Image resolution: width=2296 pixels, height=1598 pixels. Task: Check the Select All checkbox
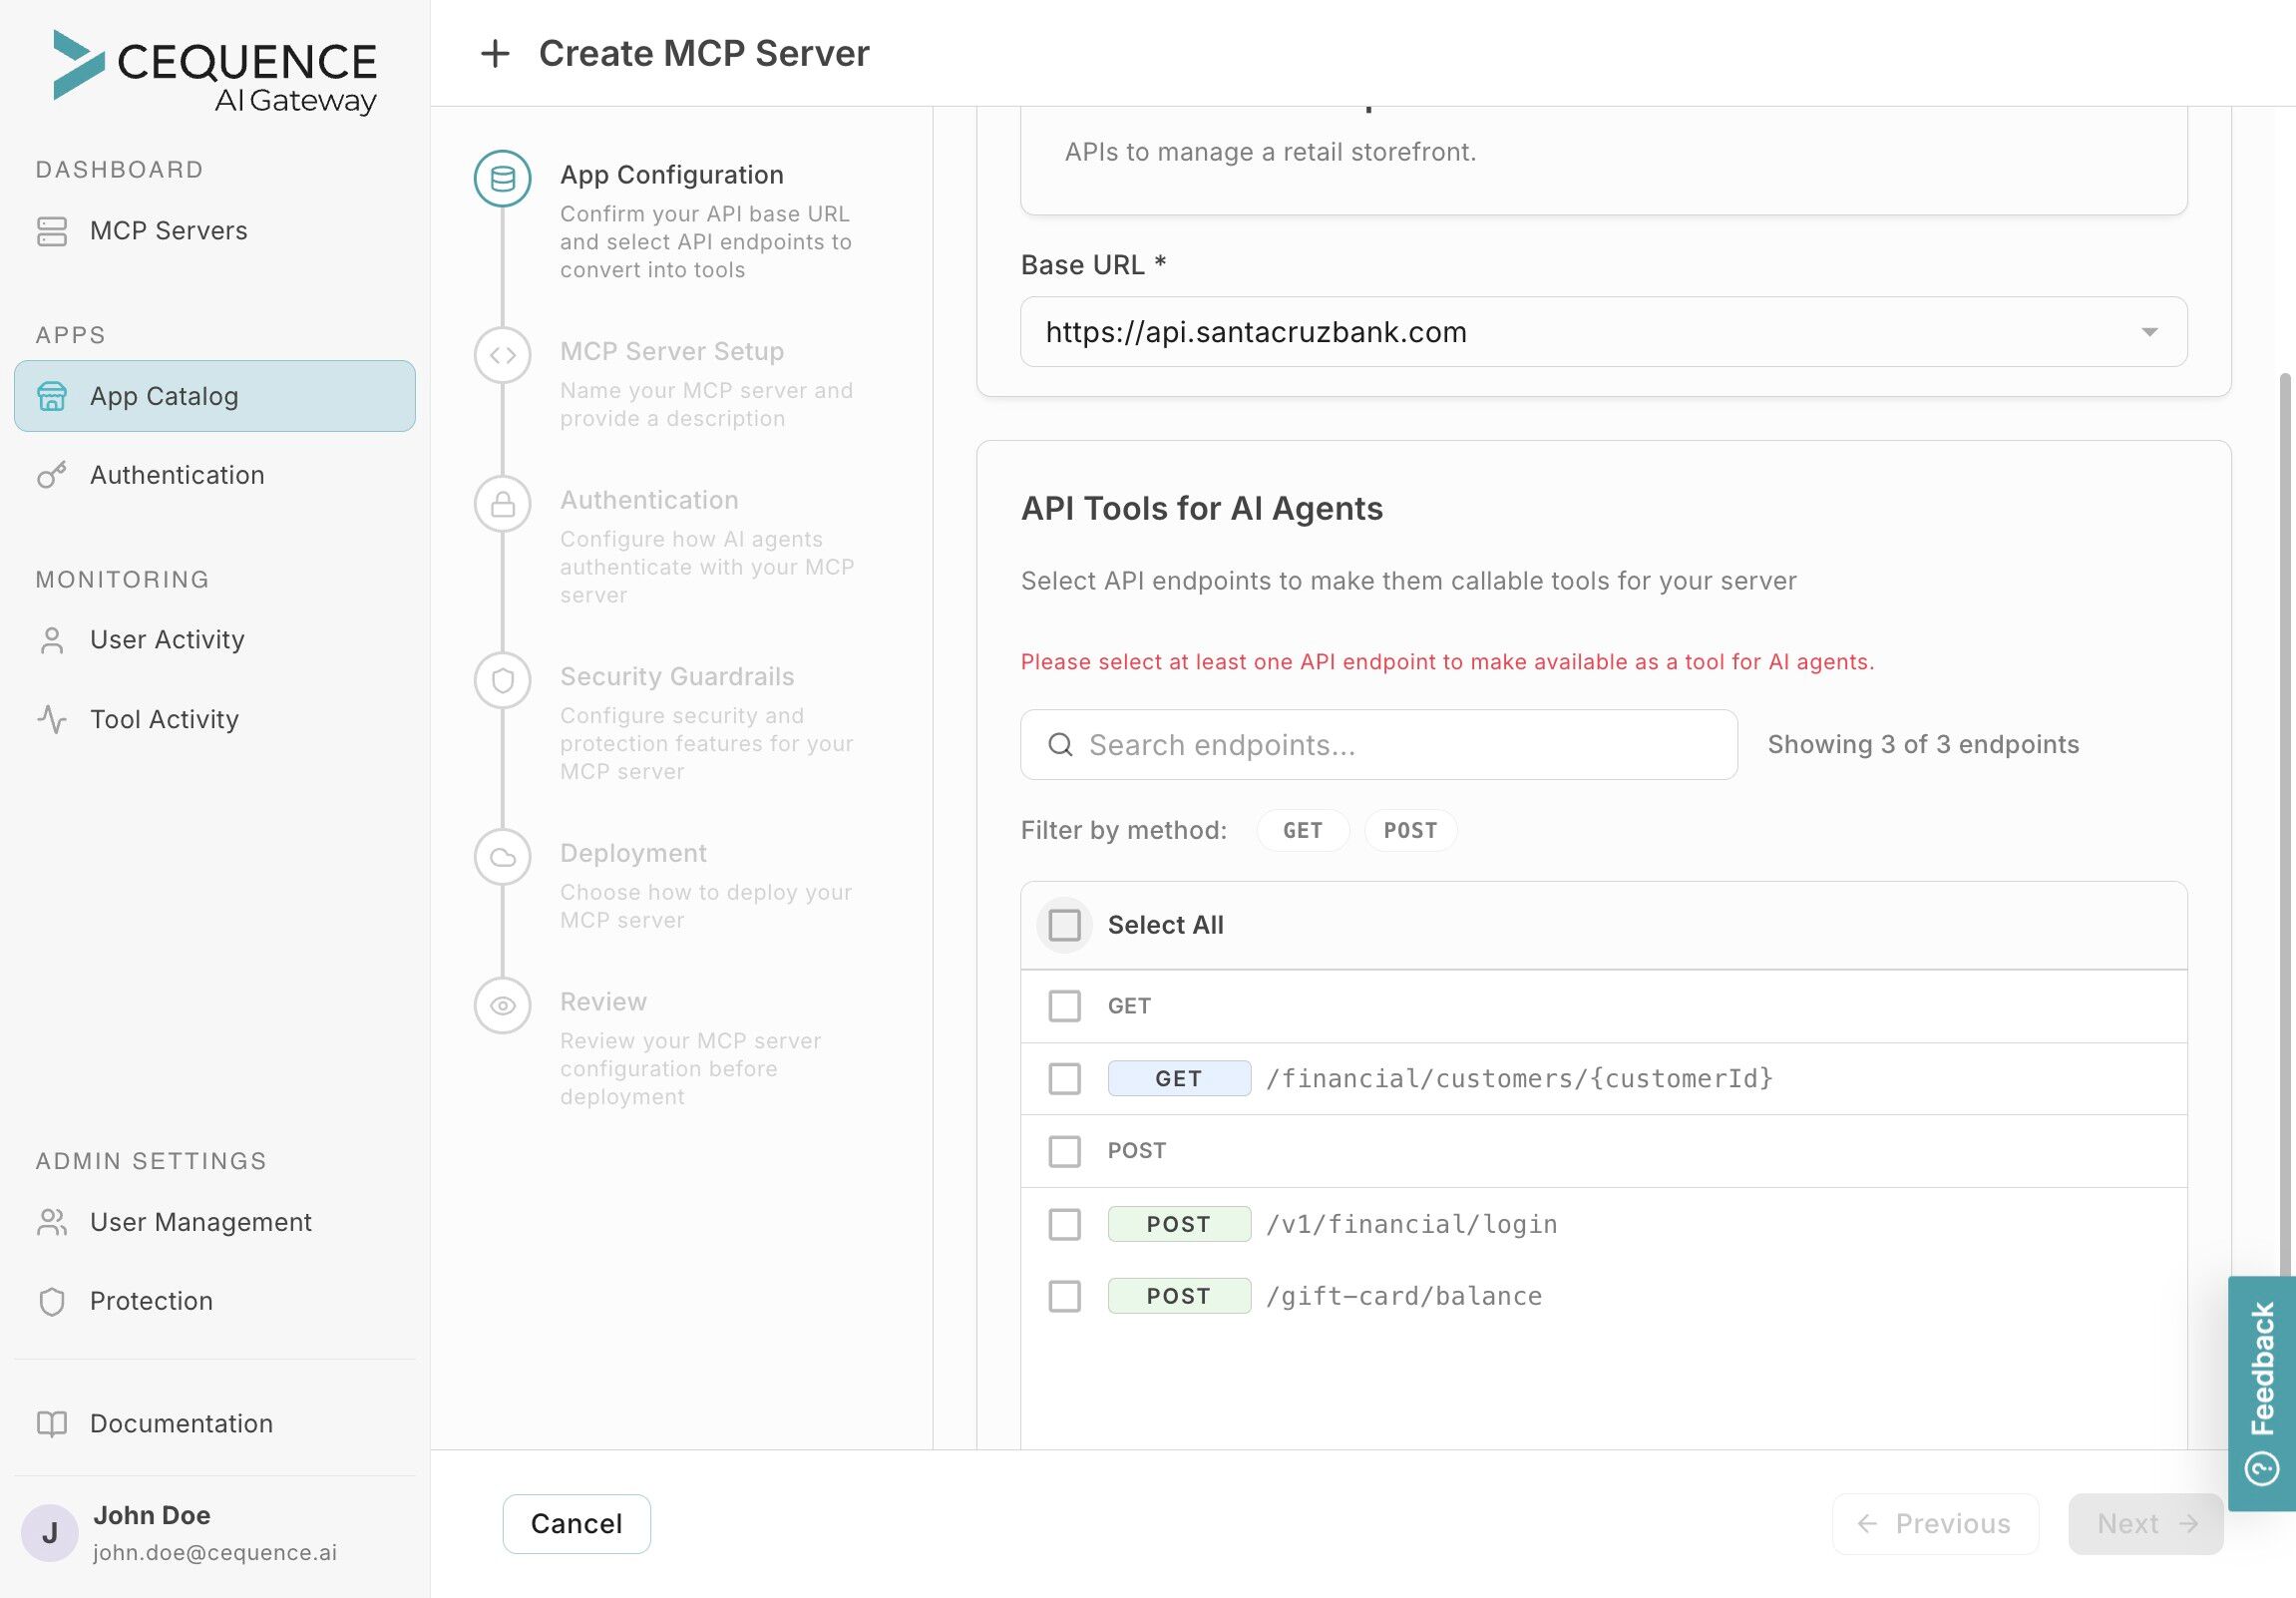coord(1064,925)
